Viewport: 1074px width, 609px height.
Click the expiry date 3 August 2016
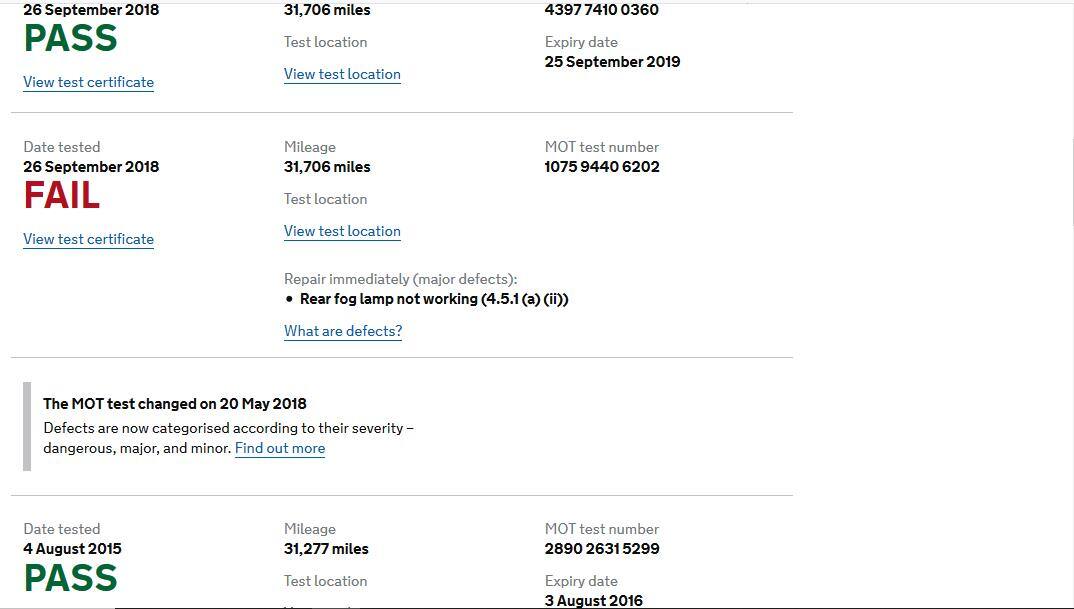click(594, 601)
